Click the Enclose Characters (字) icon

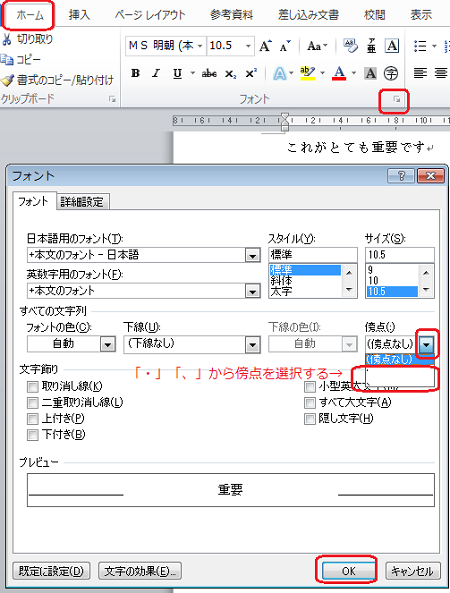pos(391,73)
